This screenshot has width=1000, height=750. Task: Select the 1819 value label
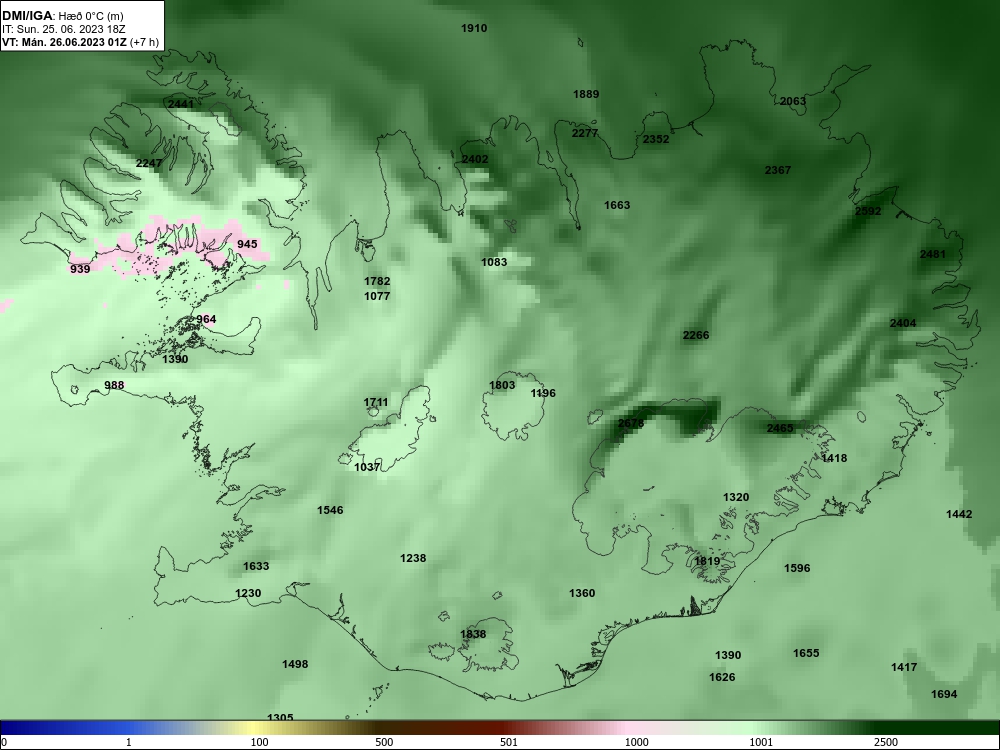[707, 561]
